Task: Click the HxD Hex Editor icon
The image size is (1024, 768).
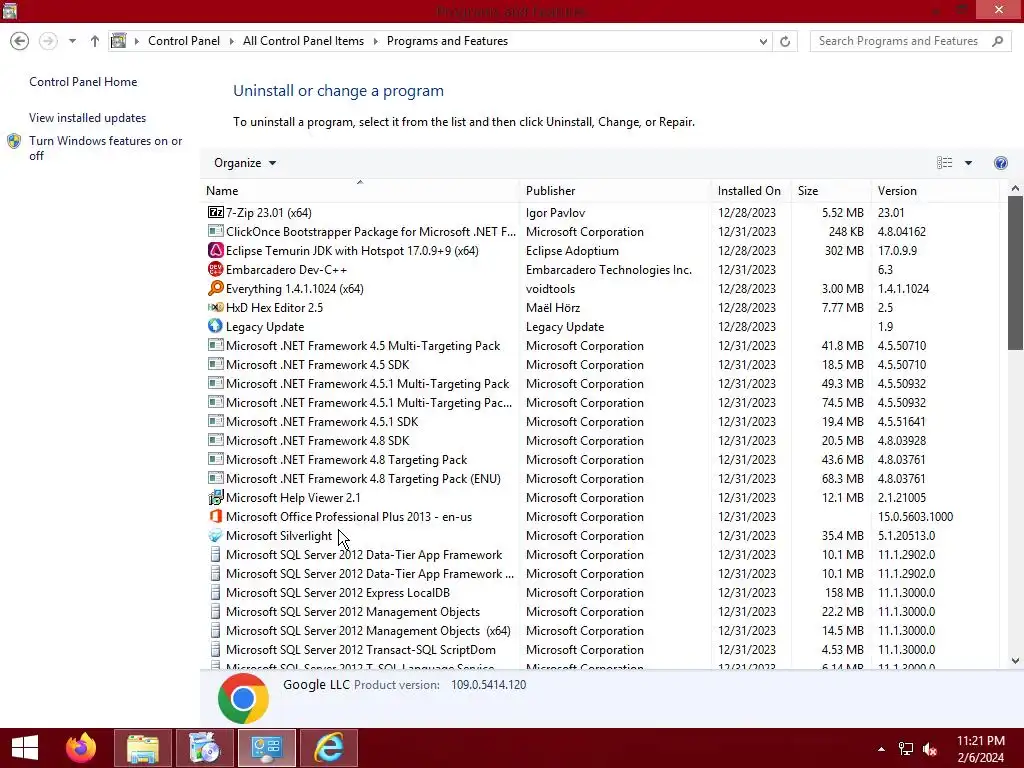Action: [215, 307]
